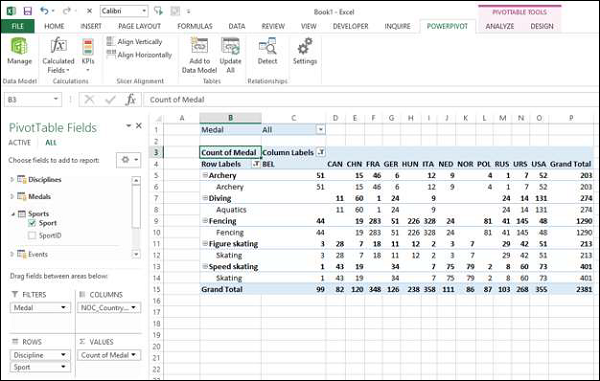Uncheck the Sport field checkbox

[x=32, y=223]
